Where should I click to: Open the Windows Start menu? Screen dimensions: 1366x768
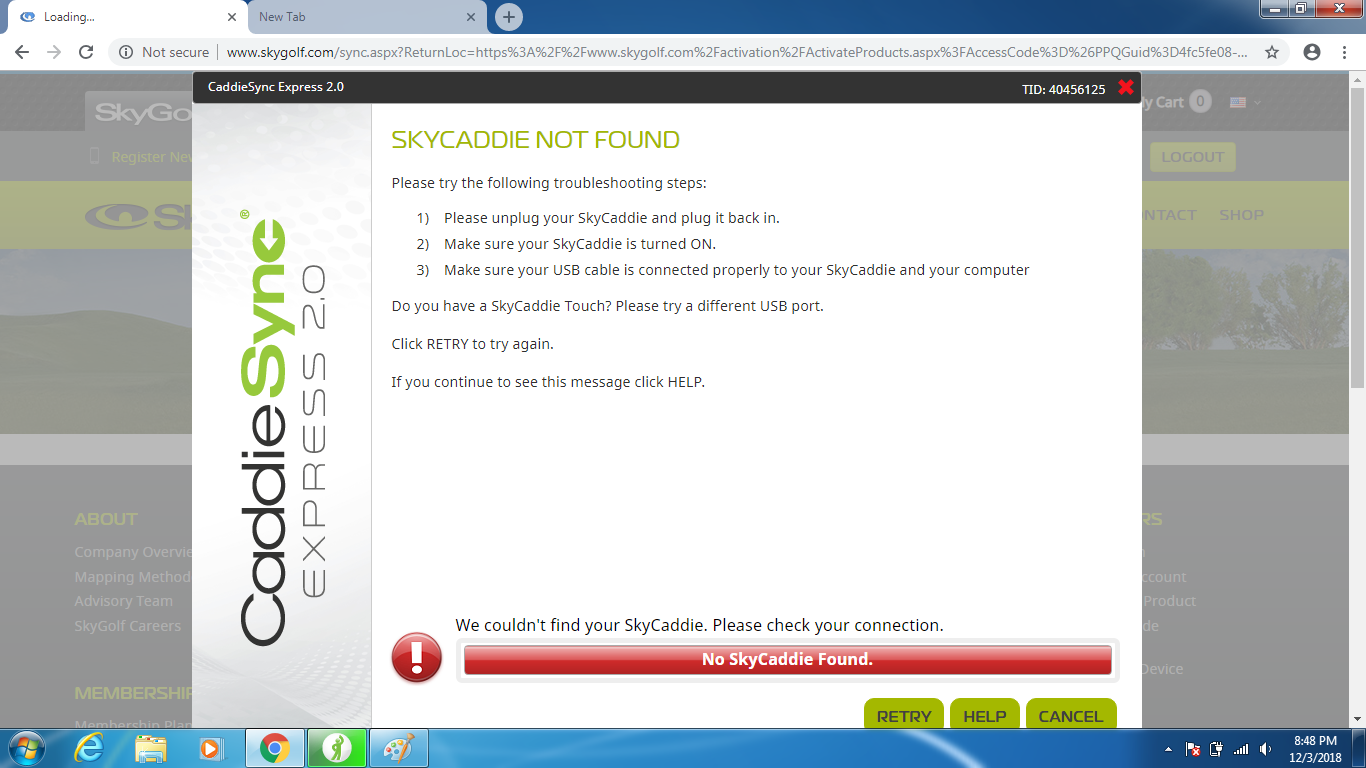click(x=25, y=748)
